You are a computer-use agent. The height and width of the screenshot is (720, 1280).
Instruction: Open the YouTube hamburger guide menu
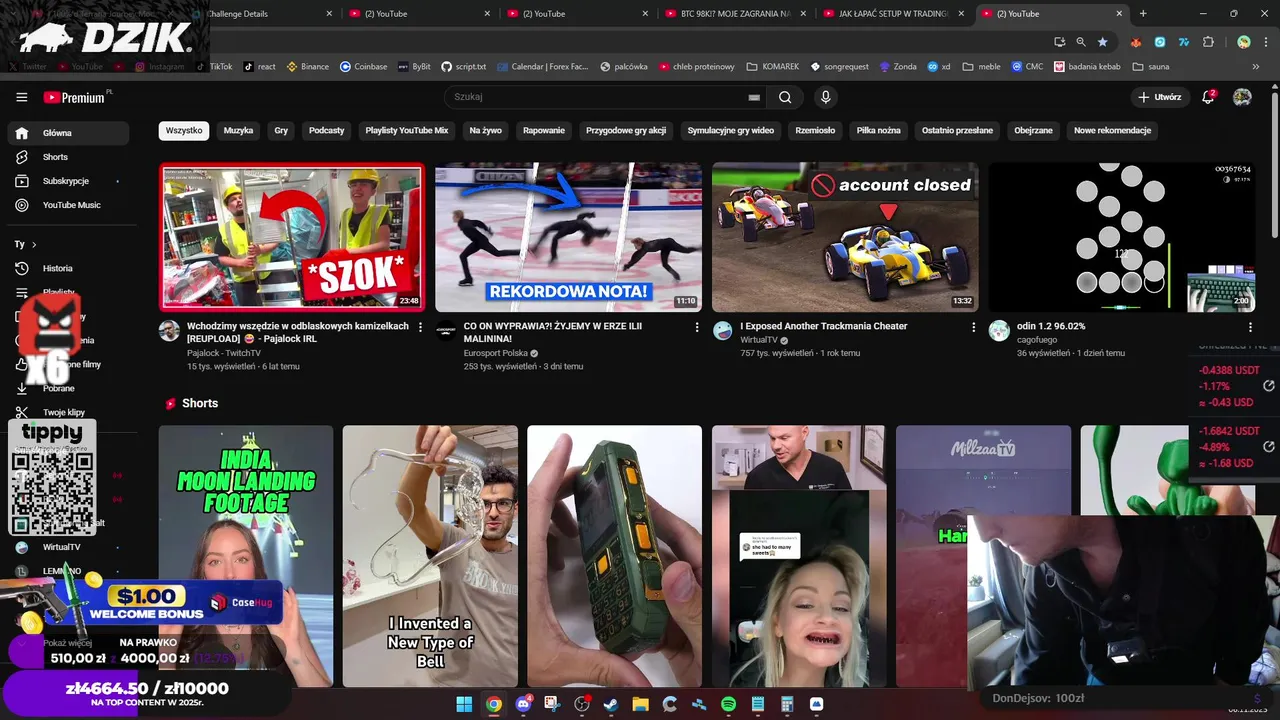coord(22,97)
